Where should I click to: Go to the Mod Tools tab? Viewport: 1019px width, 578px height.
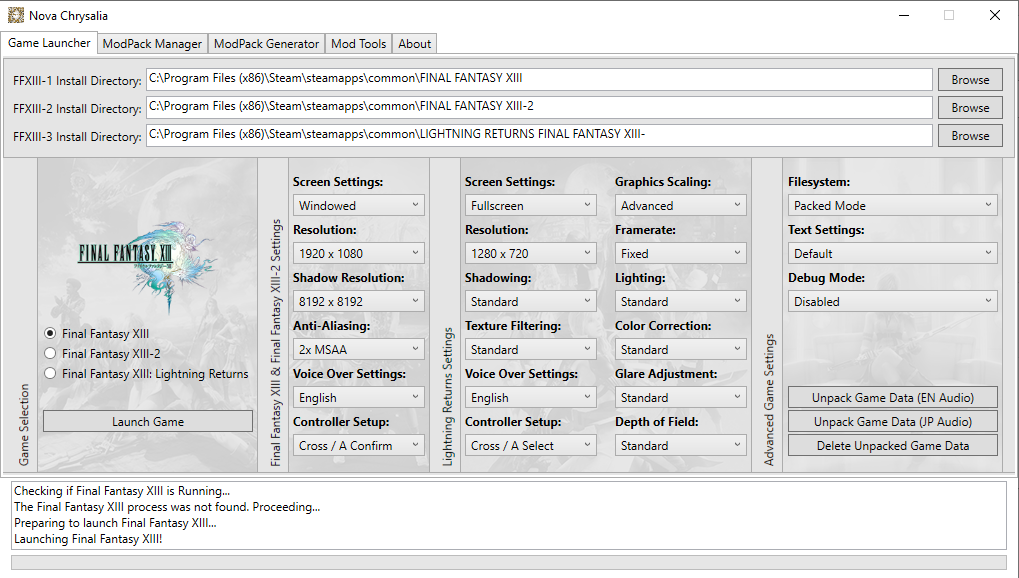pos(359,44)
